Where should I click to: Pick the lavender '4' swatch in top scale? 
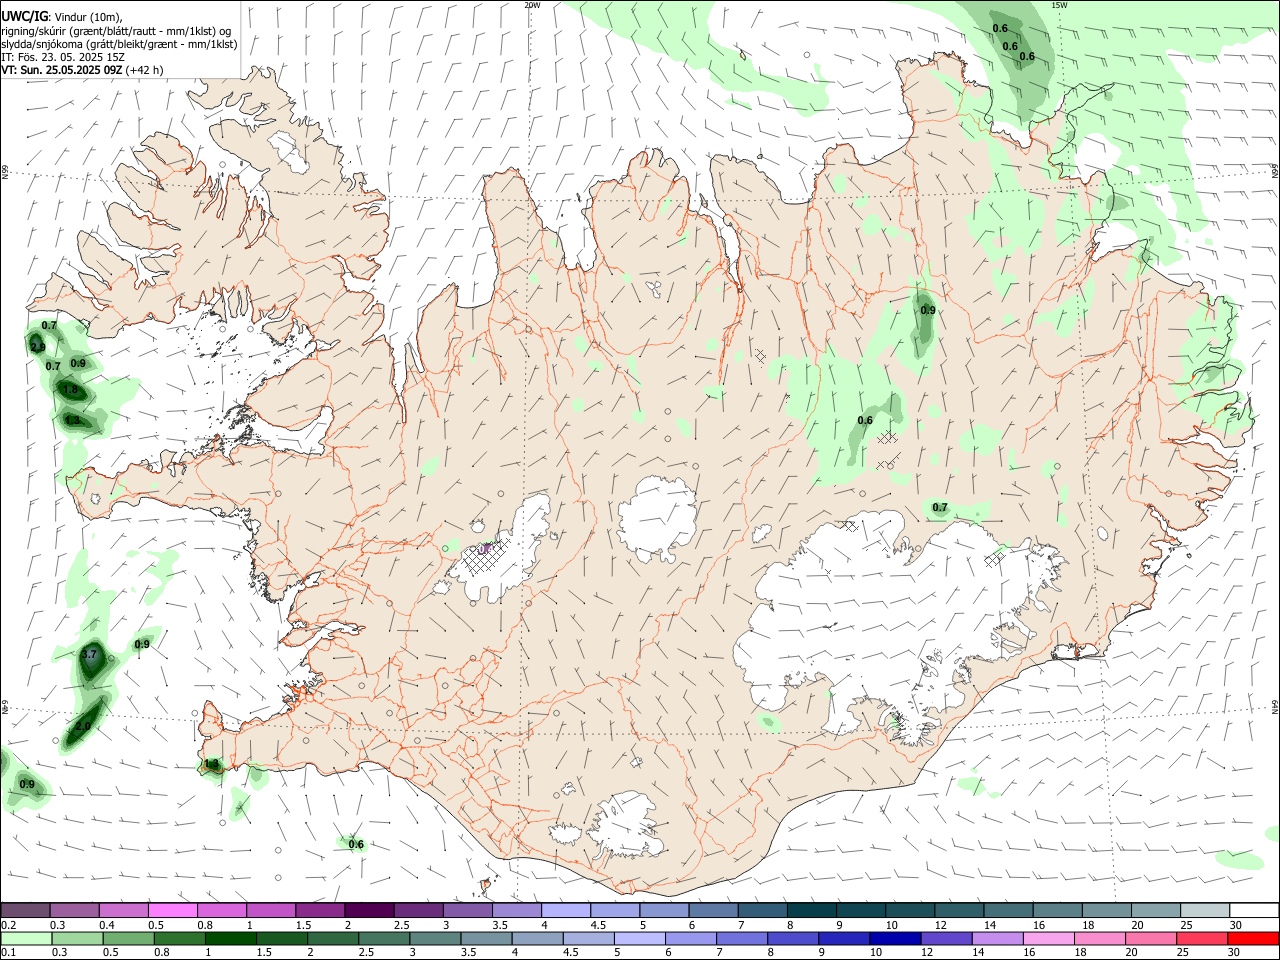(565, 911)
